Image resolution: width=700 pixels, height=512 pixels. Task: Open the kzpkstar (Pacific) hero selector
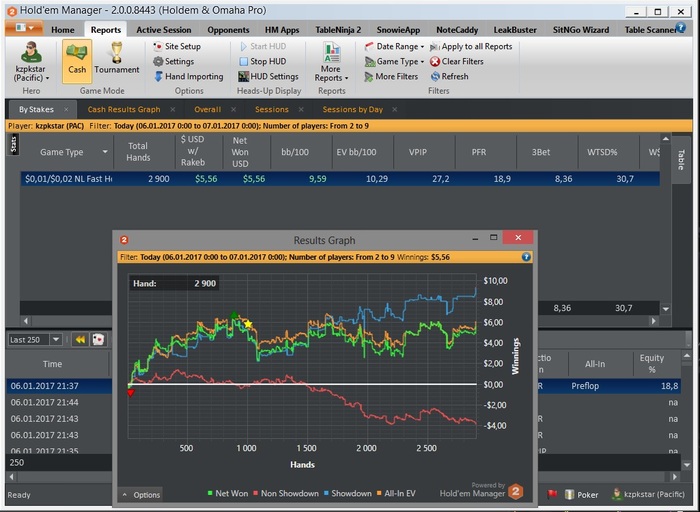click(31, 62)
